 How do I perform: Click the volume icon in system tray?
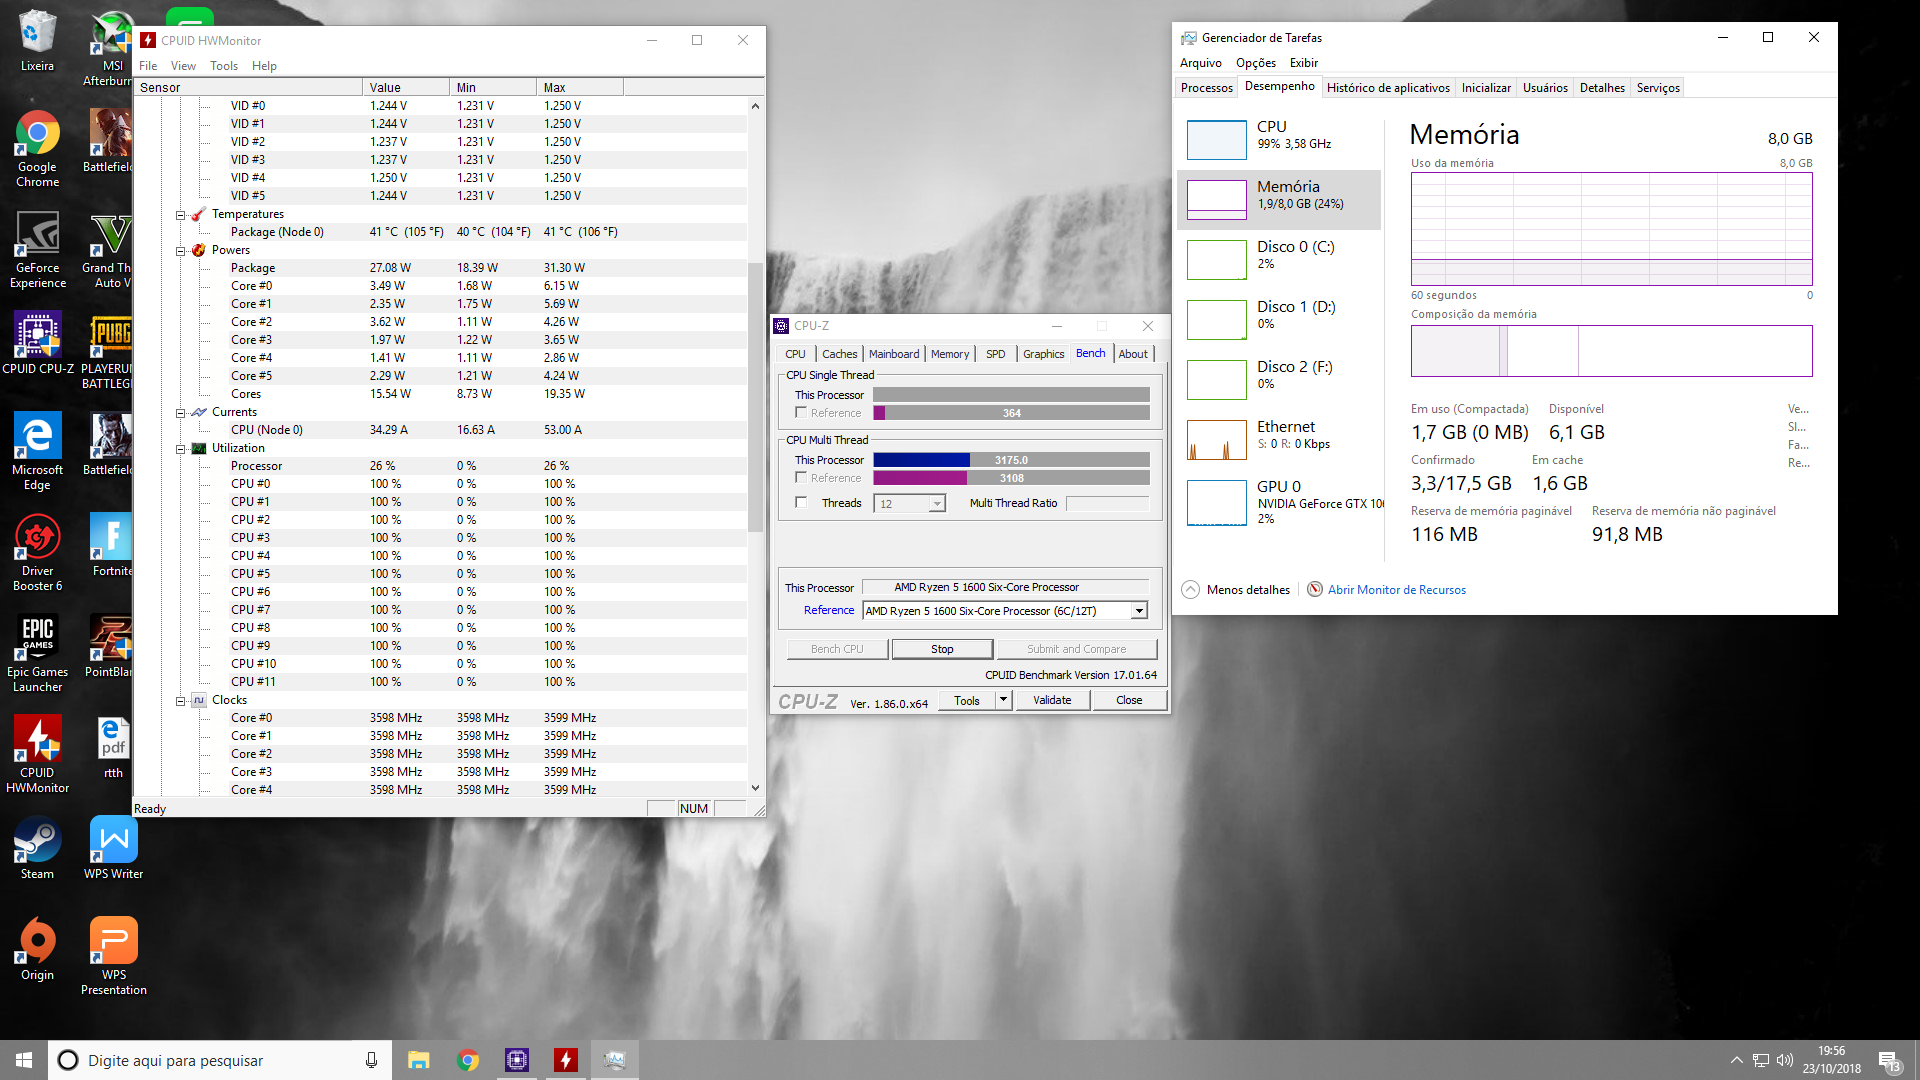1785,1060
